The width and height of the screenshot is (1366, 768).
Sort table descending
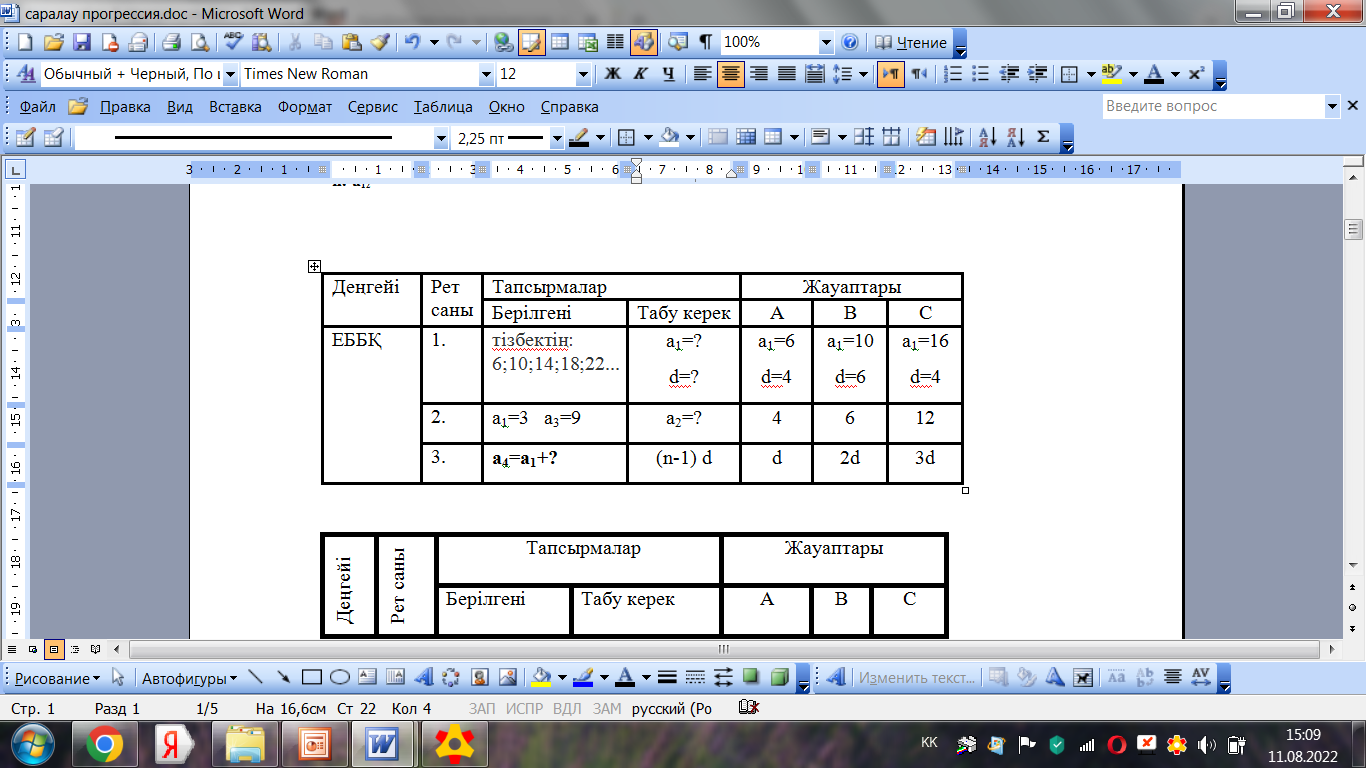click(x=1015, y=138)
